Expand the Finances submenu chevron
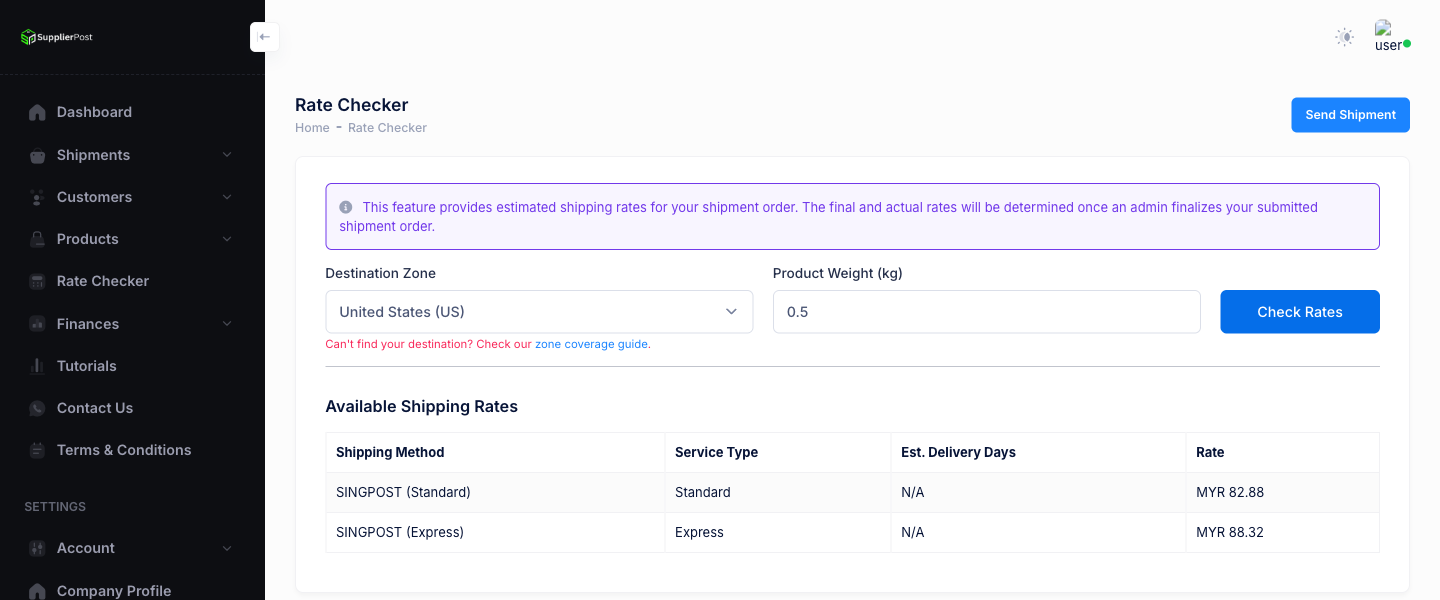This screenshot has width=1440, height=600. tap(227, 323)
